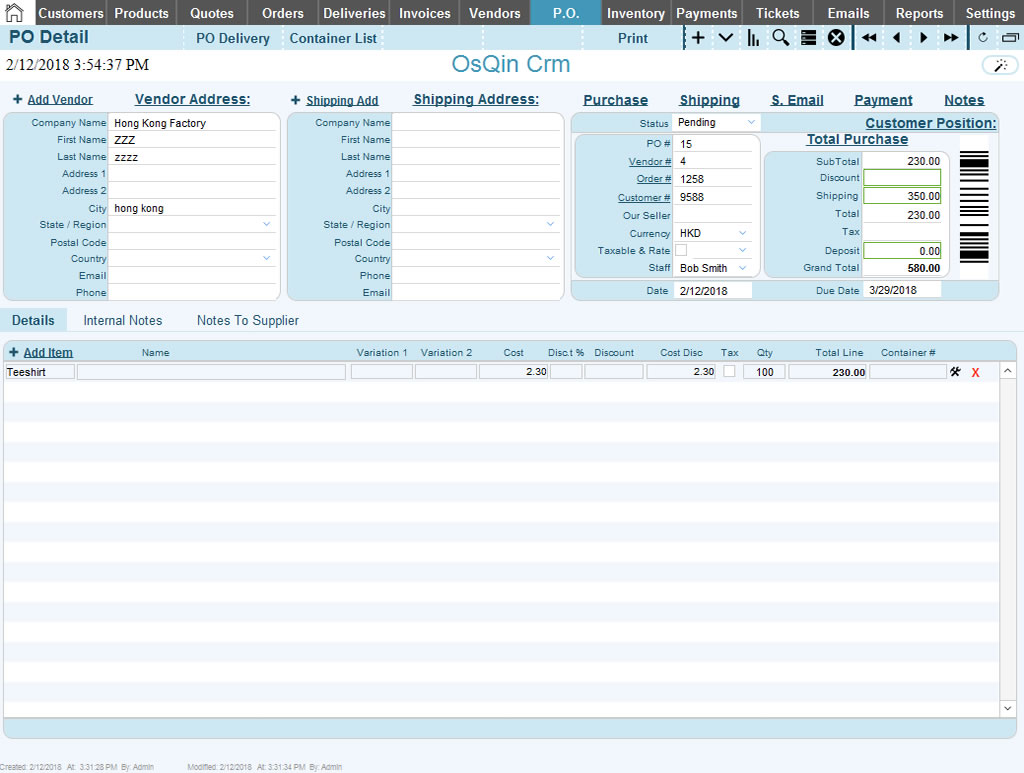Click the barcode image
This screenshot has width=1024, height=773.
974,207
